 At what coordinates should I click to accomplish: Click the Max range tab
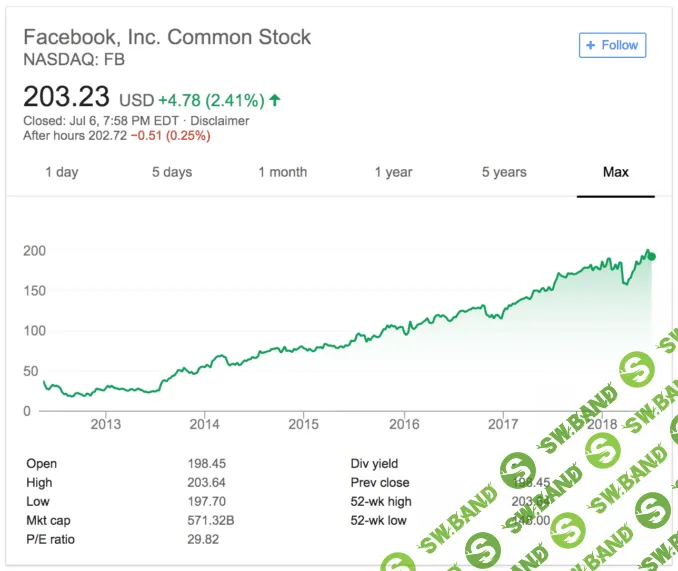point(615,172)
